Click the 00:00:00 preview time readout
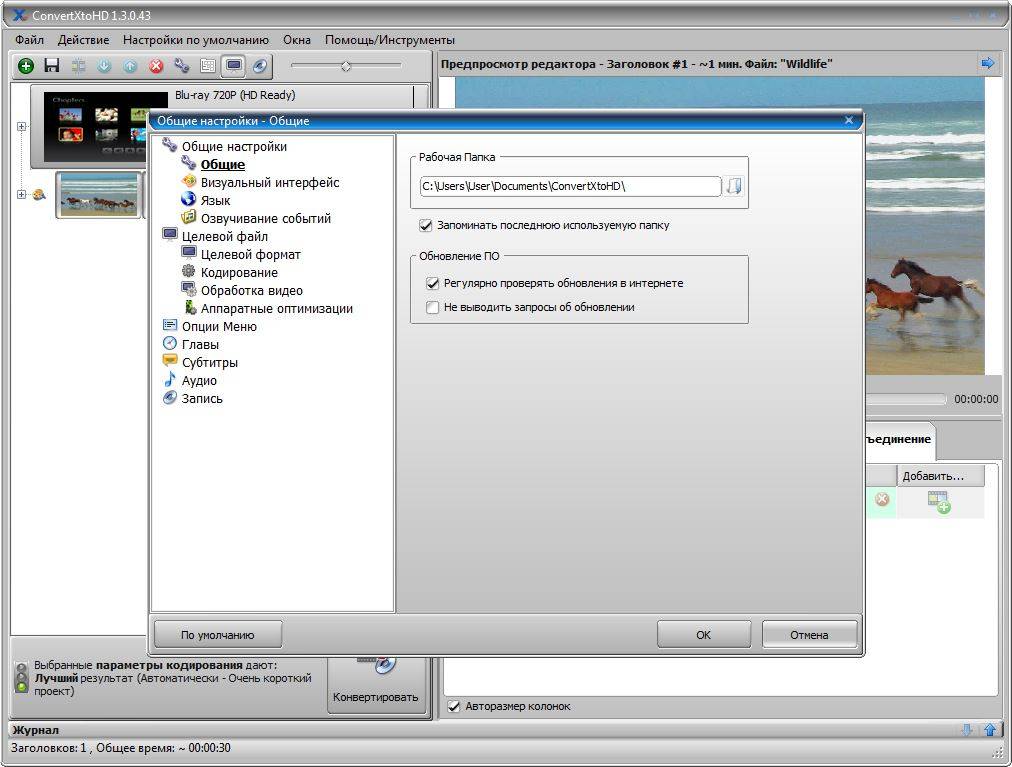Screen dimensions: 1012x767 point(976,400)
